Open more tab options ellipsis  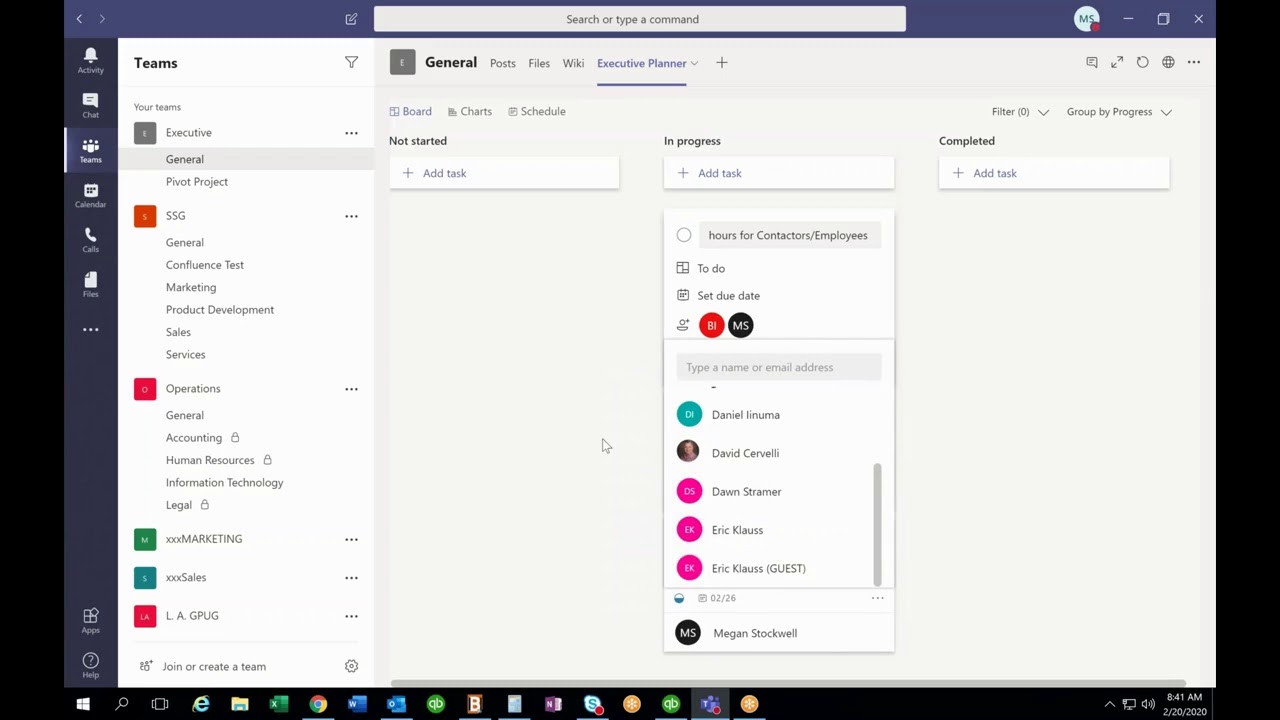tap(1194, 62)
